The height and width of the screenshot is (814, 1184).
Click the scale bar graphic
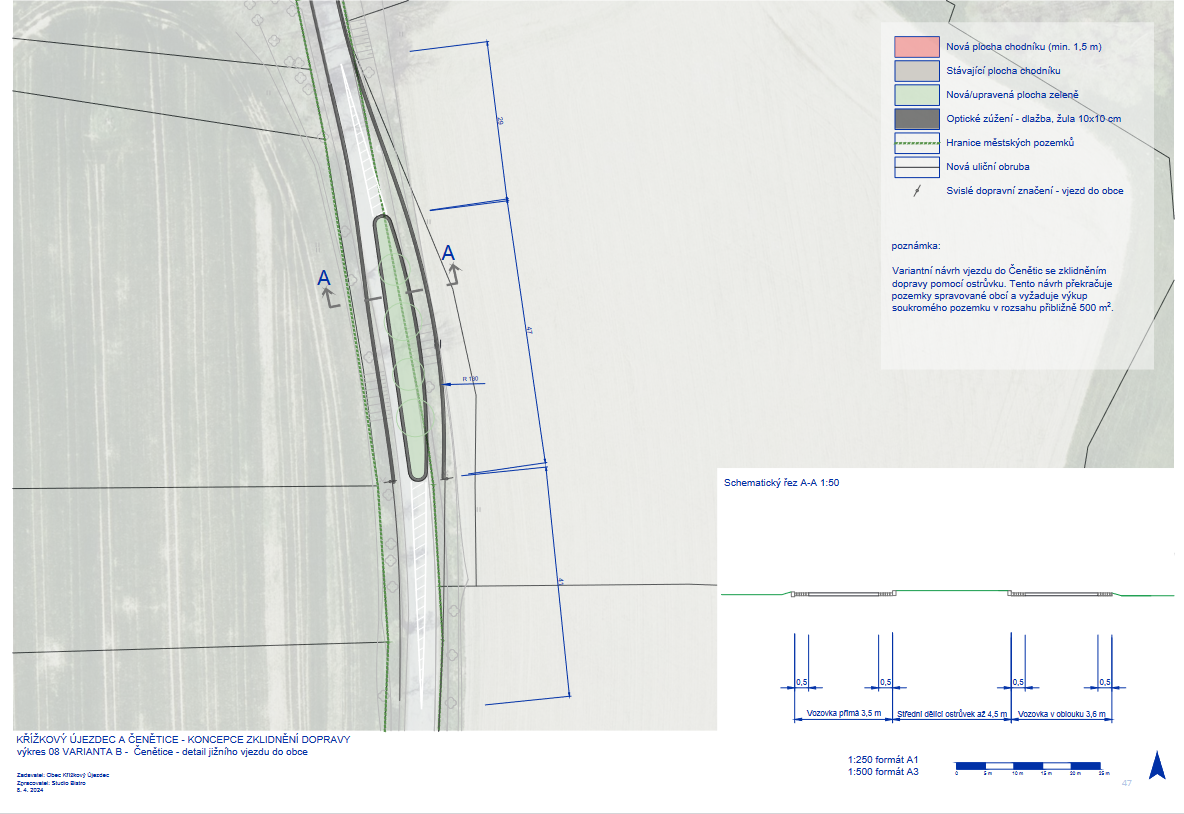pos(1029,765)
